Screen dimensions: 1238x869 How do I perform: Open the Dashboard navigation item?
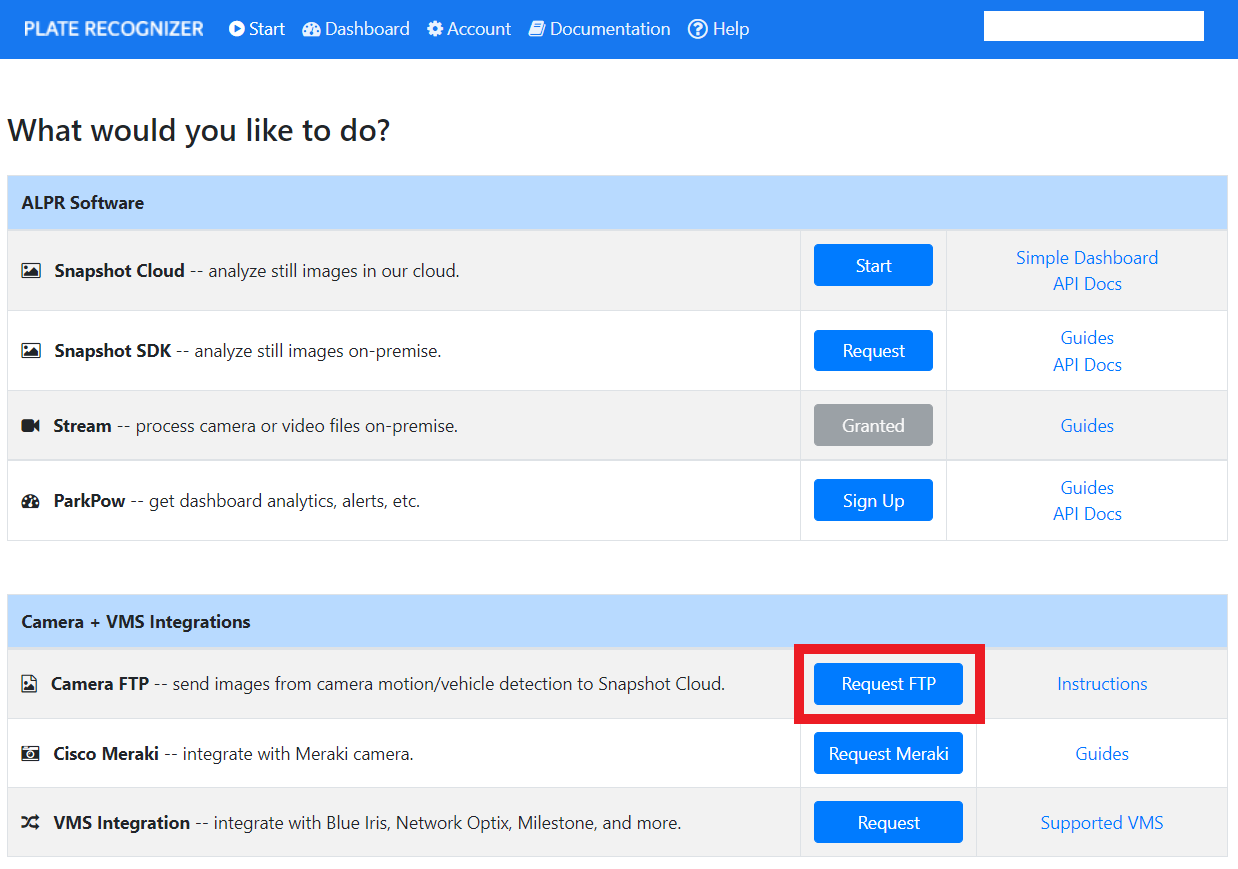tap(356, 29)
